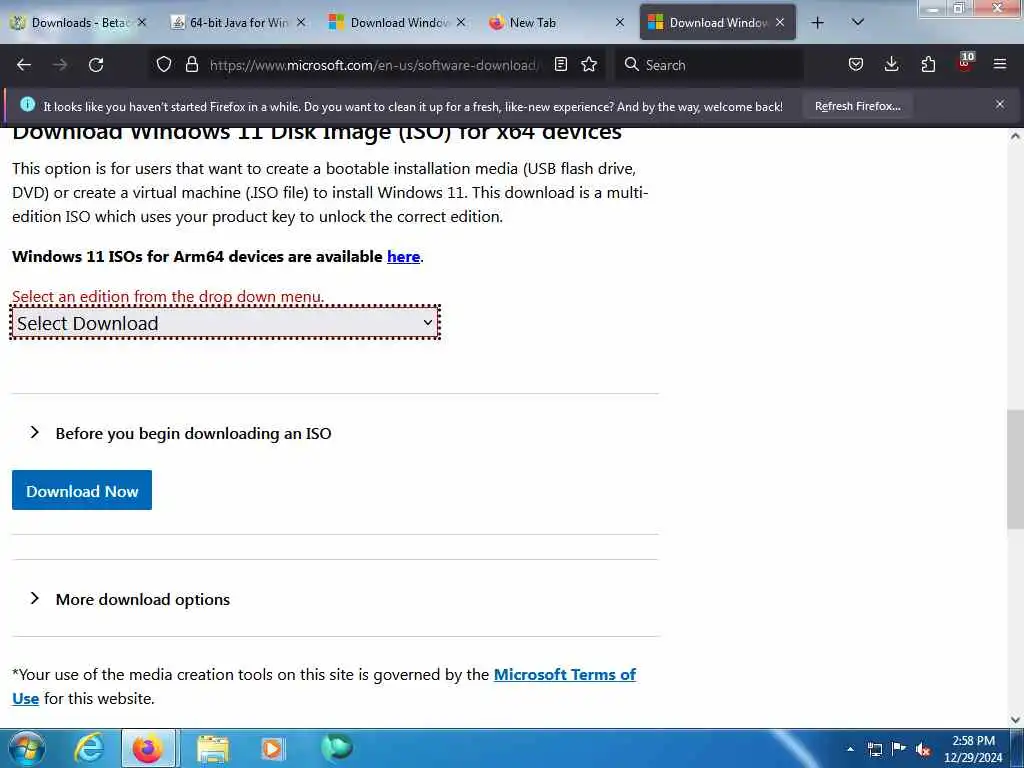Bookmark this page with the star
Image resolution: width=1024 pixels, height=768 pixels.
click(589, 64)
